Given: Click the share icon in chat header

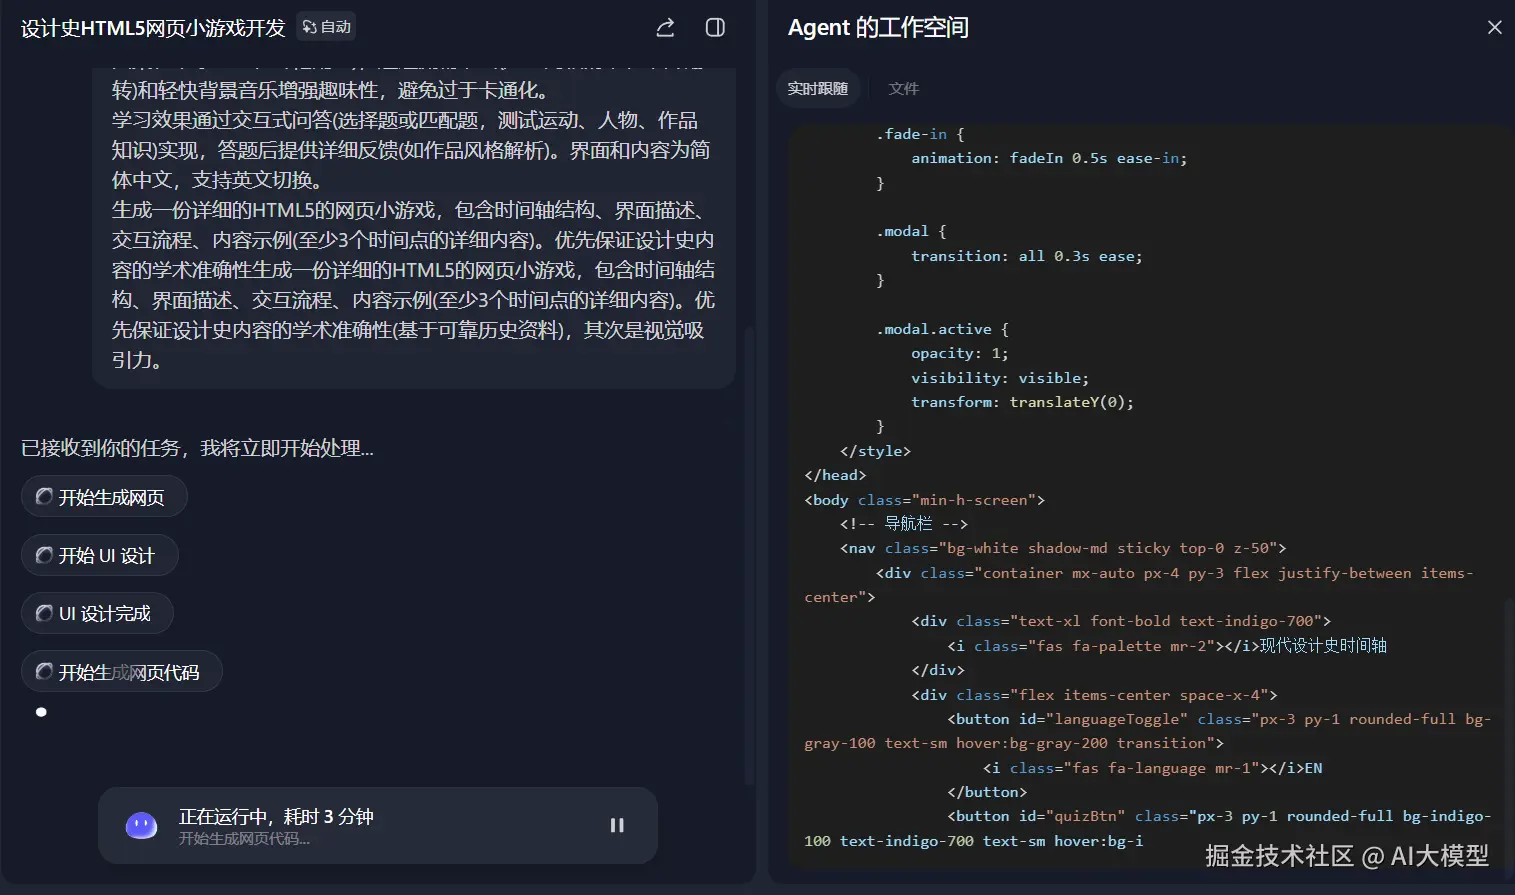Looking at the screenshot, I should click(665, 28).
